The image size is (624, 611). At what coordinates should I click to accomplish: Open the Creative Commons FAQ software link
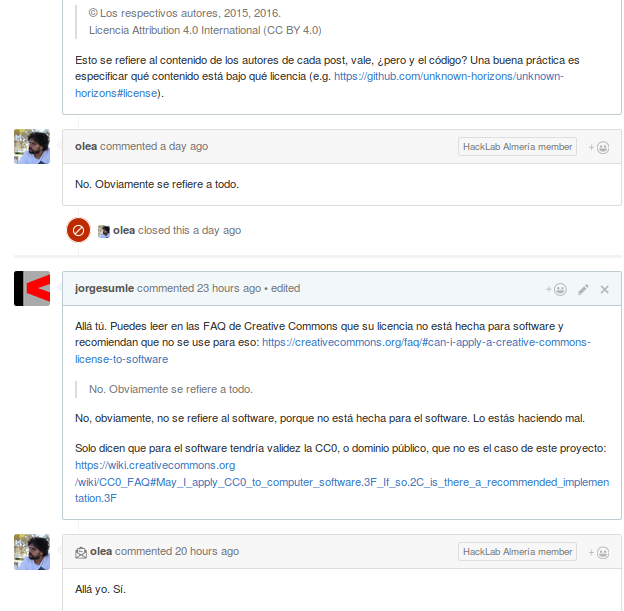point(425,342)
